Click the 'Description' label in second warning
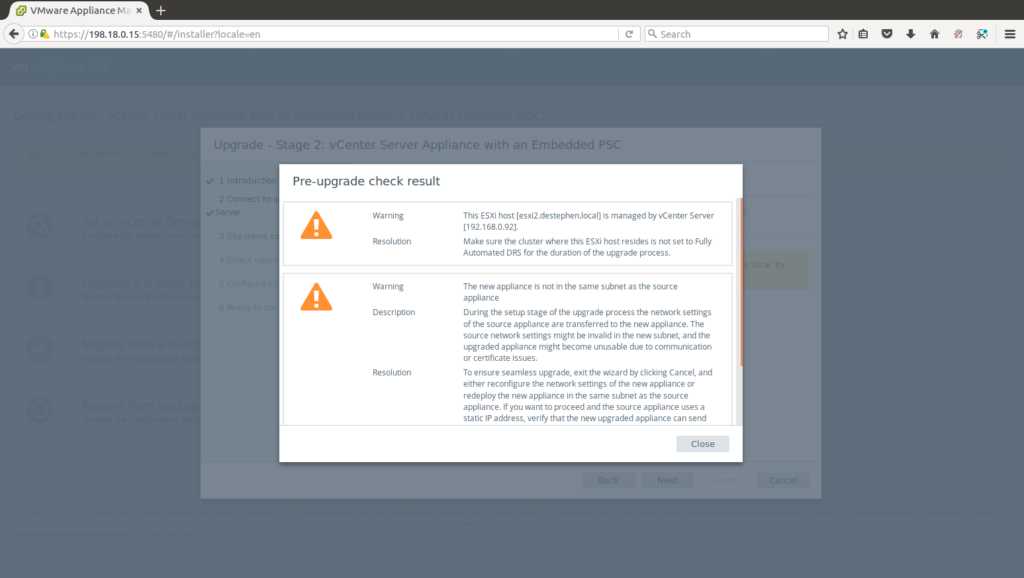 (x=394, y=312)
